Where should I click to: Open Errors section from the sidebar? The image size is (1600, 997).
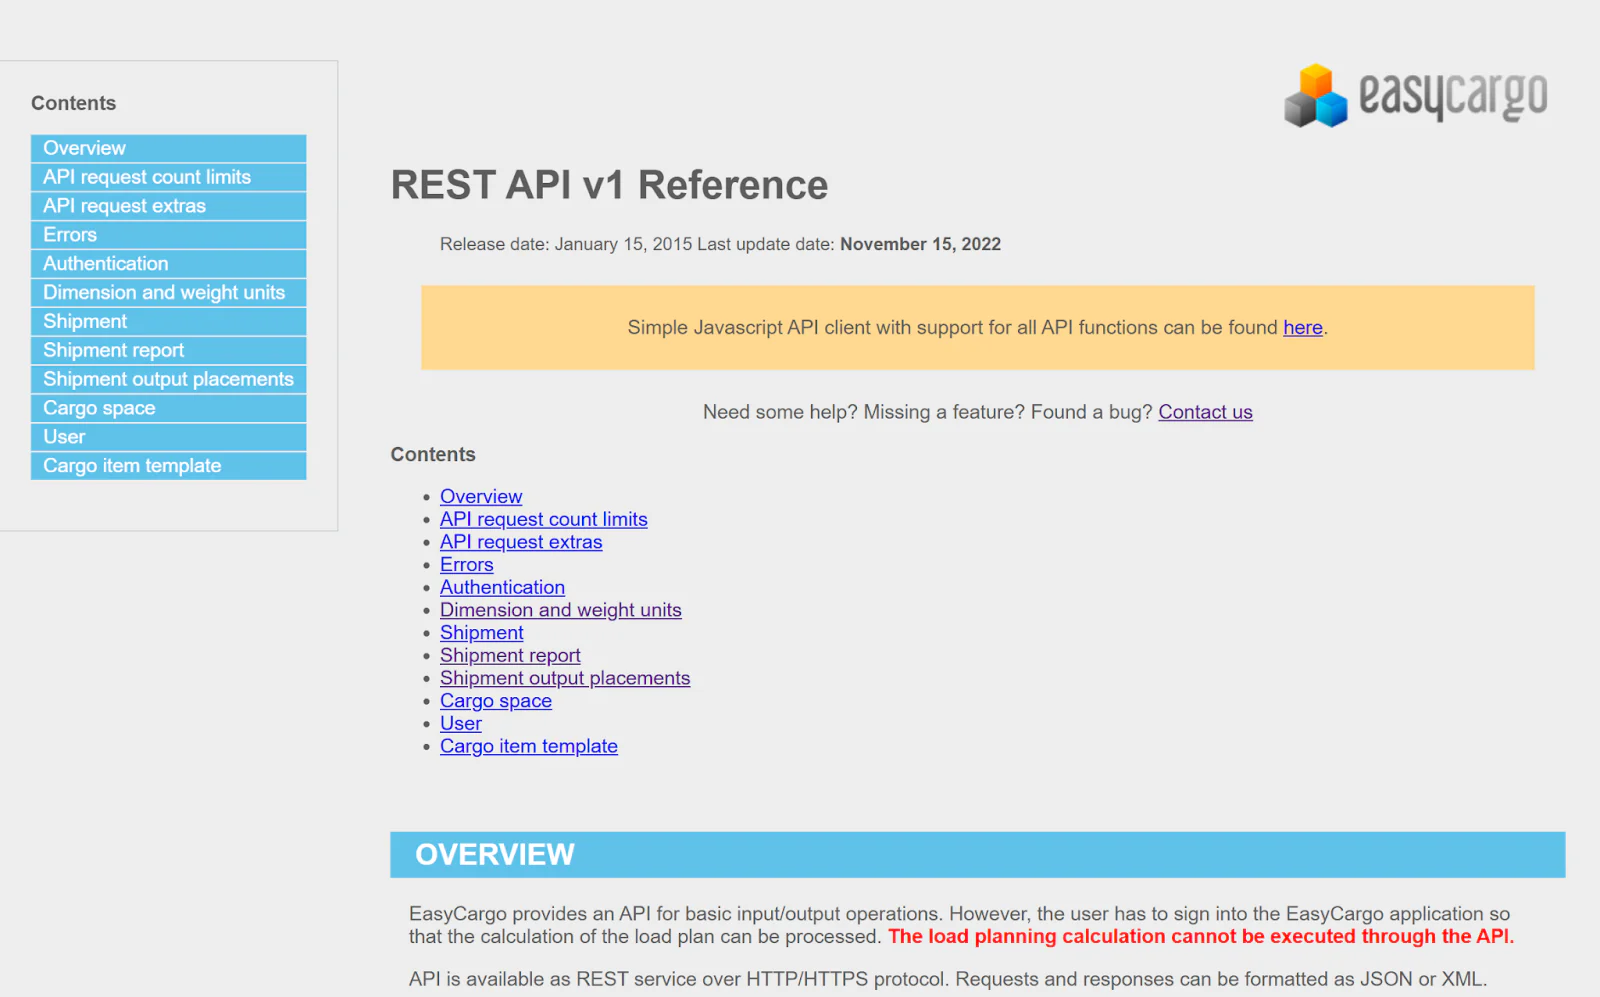168,235
